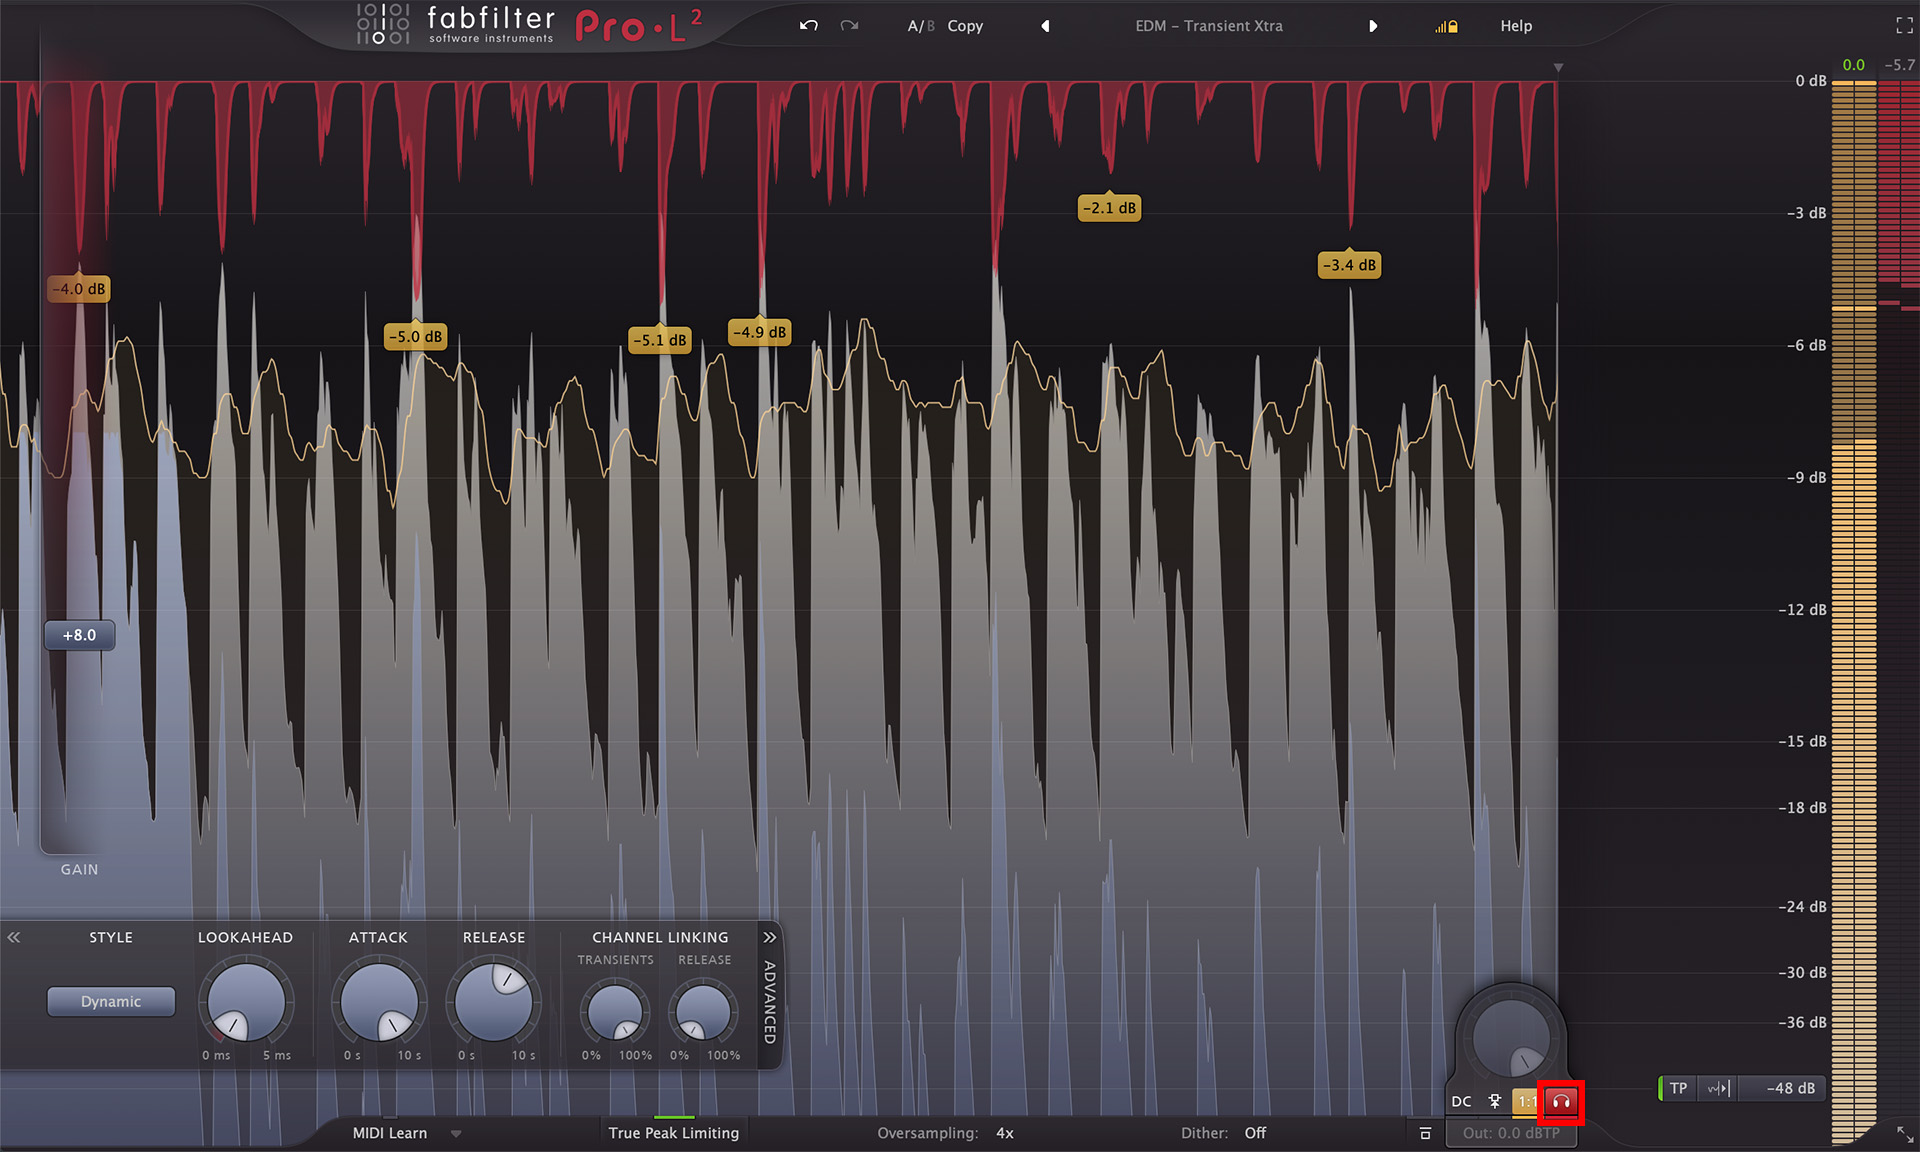Toggle the DC offset filter
Viewport: 1920px width, 1152px height.
[1462, 1101]
